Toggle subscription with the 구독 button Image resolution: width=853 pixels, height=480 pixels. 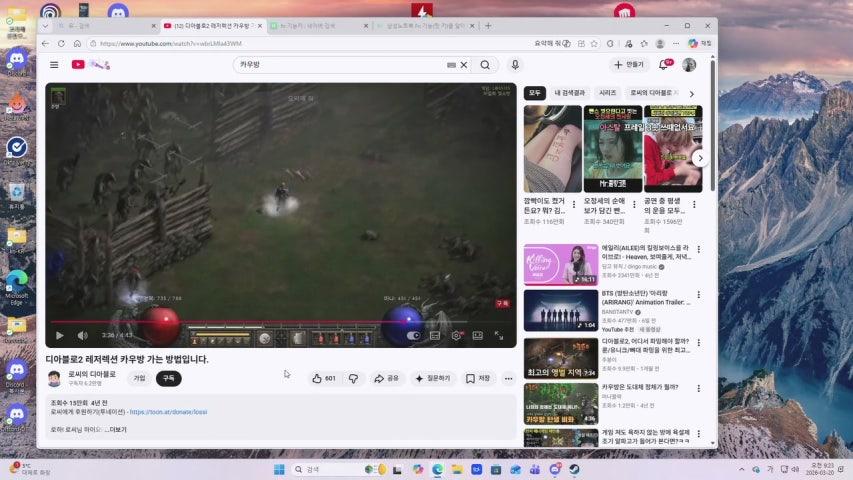pos(169,379)
